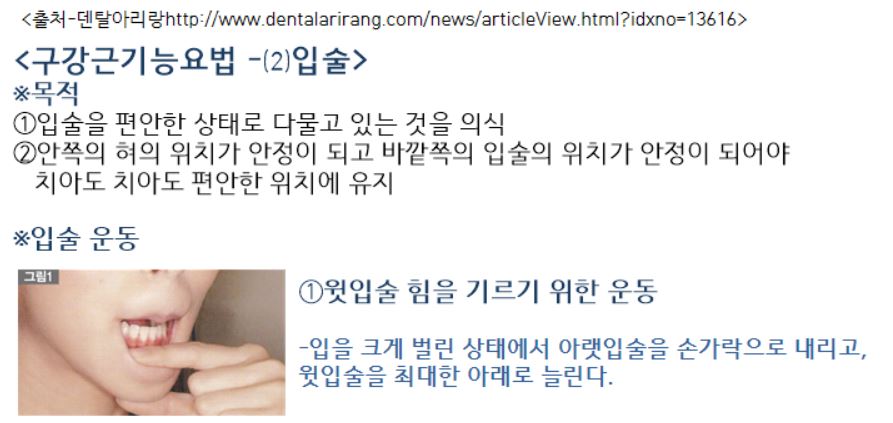This screenshot has width=893, height=423.
Task: Select the 윗입술을 최대한 아래로 늘린다 line
Action: [x=456, y=376]
